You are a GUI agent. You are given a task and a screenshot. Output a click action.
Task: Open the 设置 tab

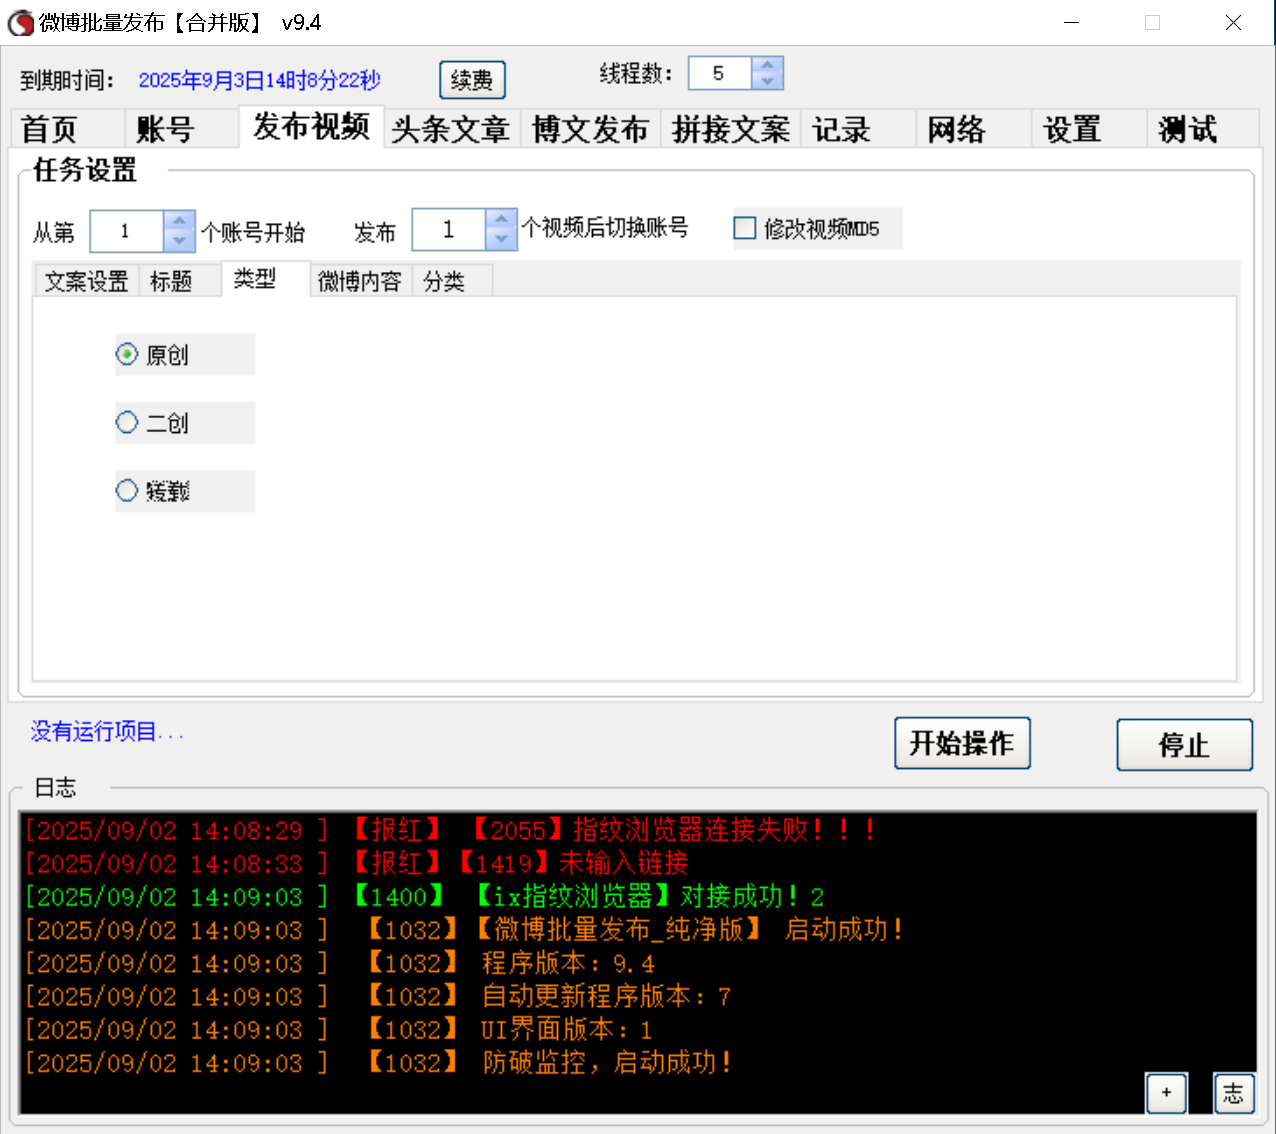tap(1071, 128)
